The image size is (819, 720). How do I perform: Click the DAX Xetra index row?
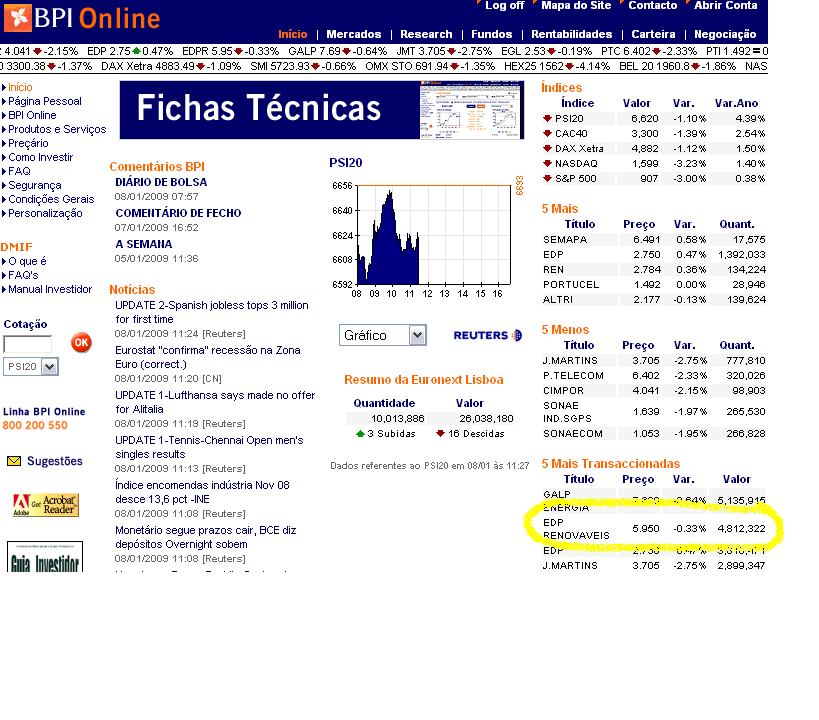(x=654, y=148)
